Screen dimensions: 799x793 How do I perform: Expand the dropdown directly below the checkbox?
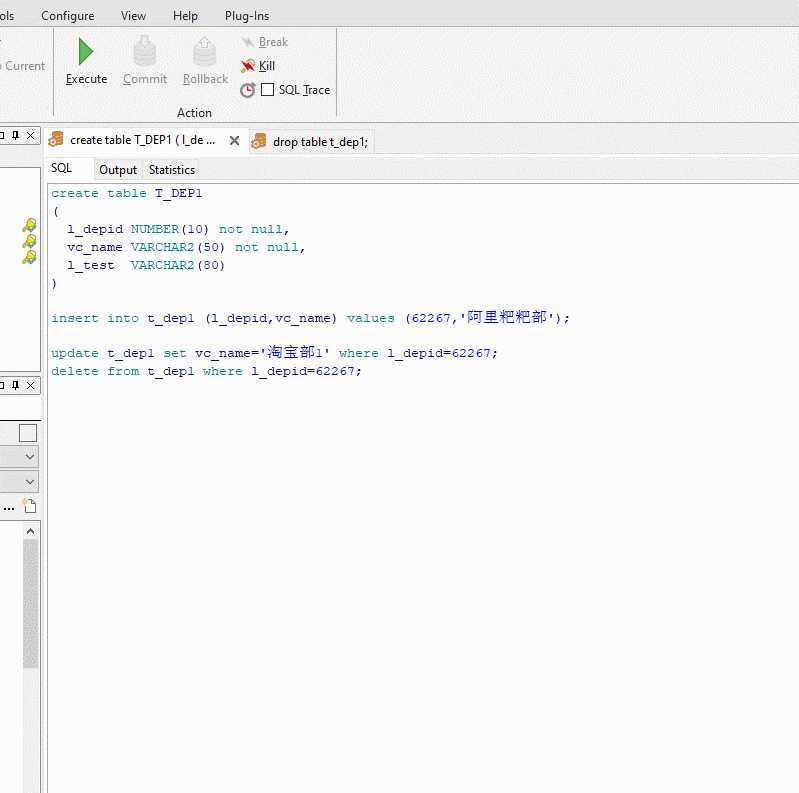[30, 456]
